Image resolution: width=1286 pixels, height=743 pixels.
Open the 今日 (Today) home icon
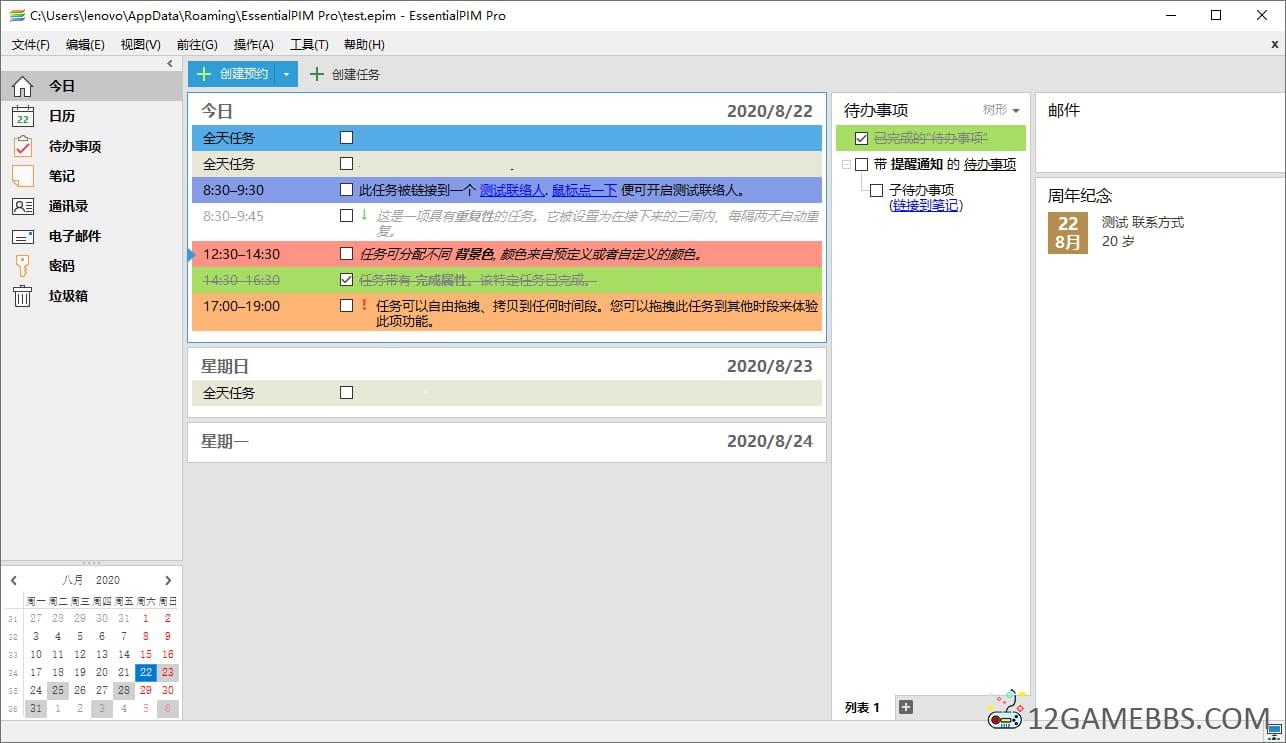pos(22,86)
